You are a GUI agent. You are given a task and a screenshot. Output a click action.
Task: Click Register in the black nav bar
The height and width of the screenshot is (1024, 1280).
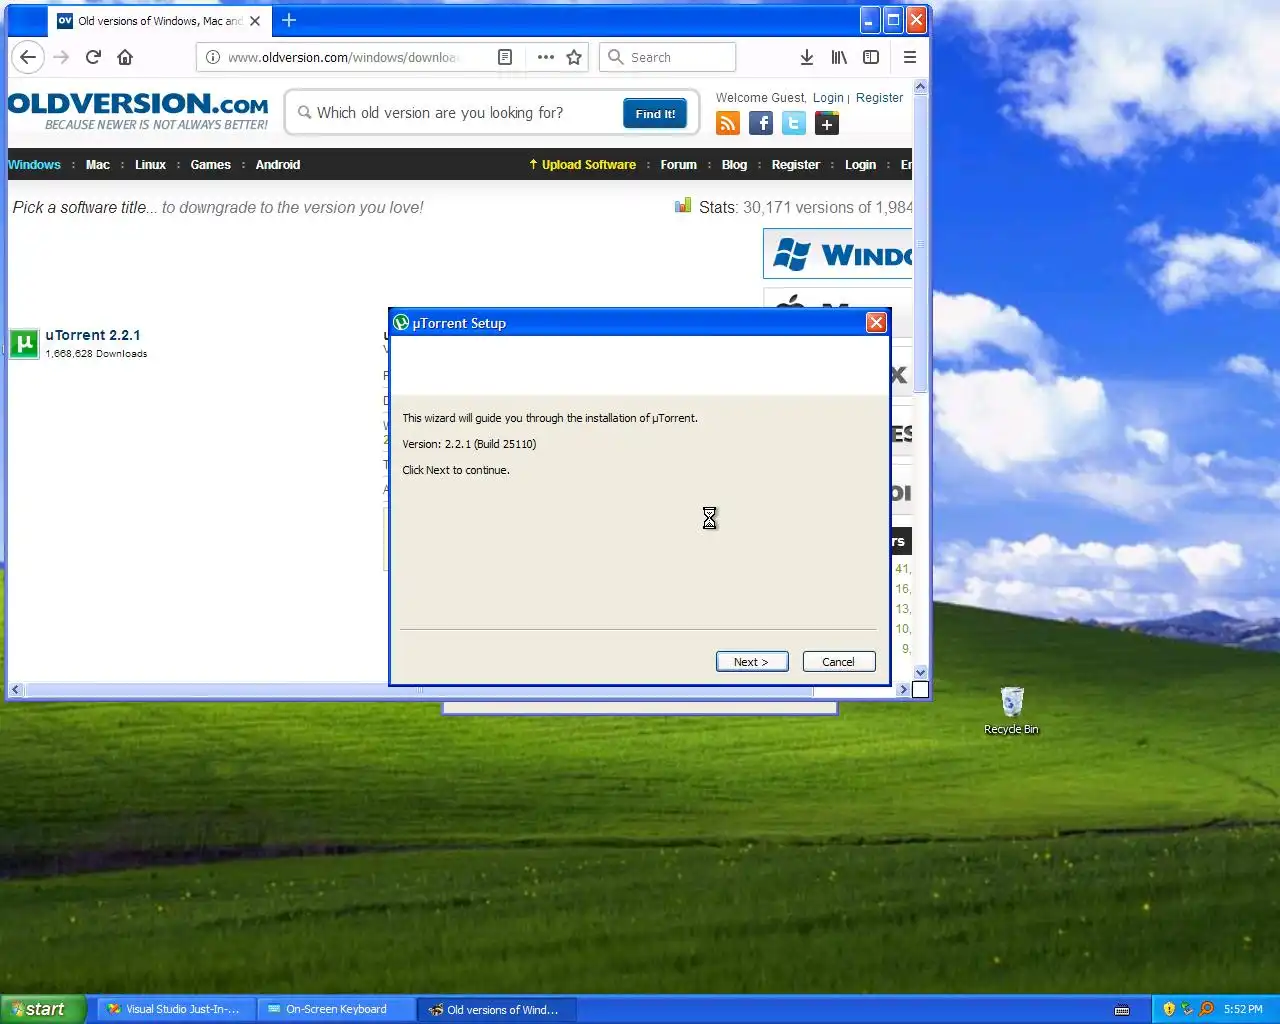[796, 165]
